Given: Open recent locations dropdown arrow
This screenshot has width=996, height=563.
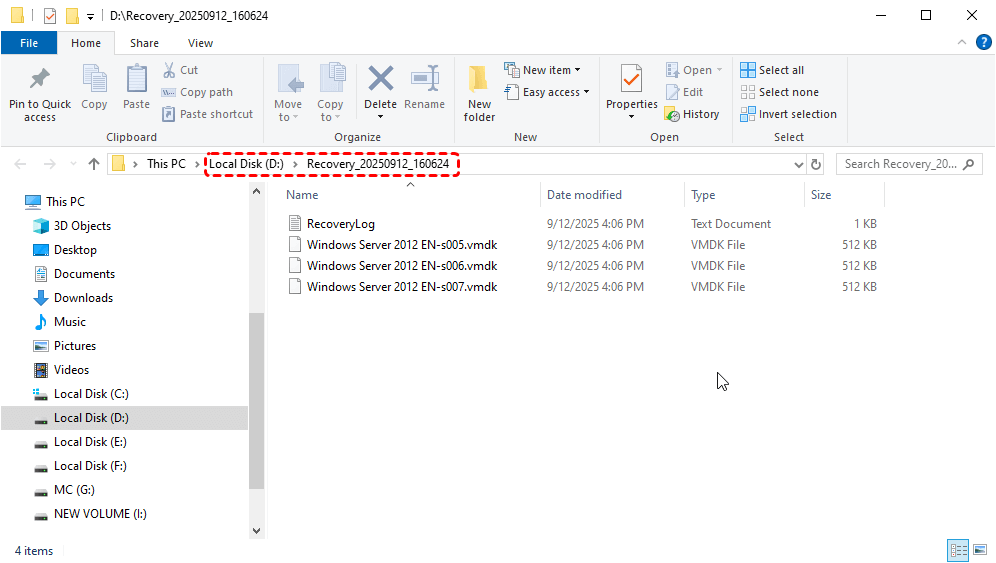Looking at the screenshot, I should click(73, 164).
